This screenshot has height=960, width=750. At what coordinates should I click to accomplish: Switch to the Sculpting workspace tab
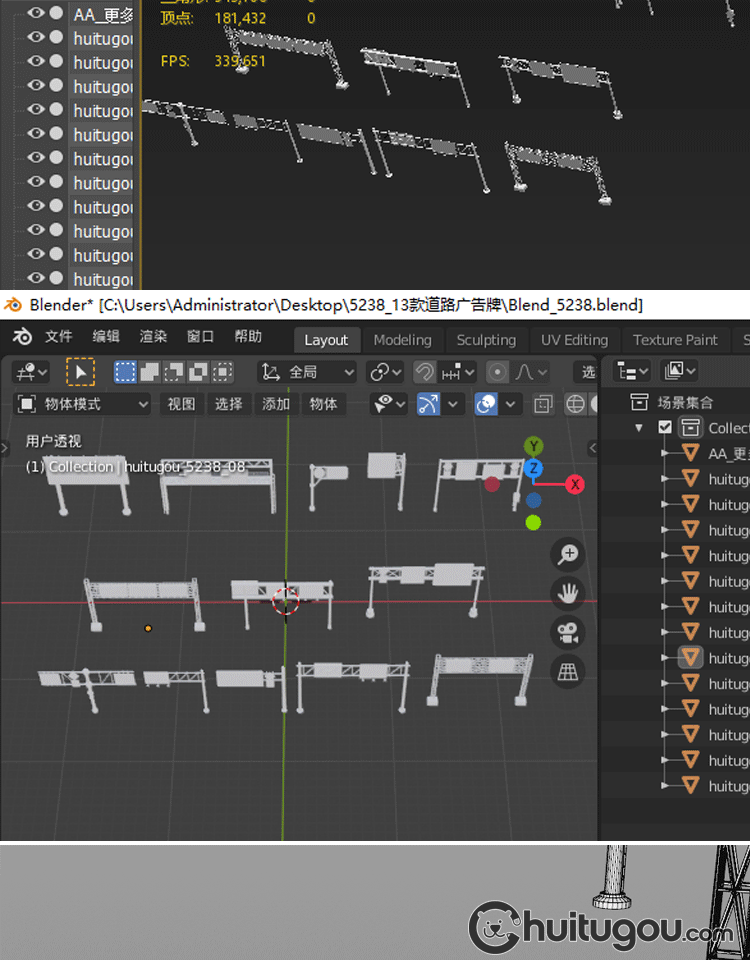pos(486,340)
